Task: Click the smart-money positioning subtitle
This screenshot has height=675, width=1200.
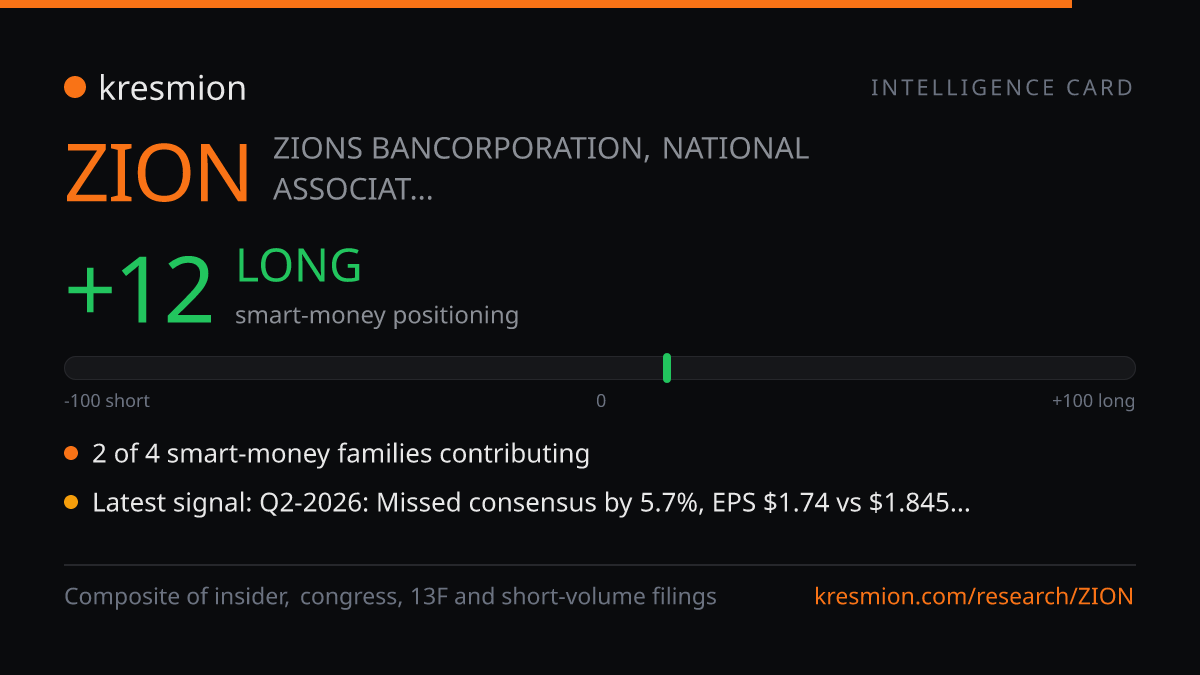Action: click(377, 315)
